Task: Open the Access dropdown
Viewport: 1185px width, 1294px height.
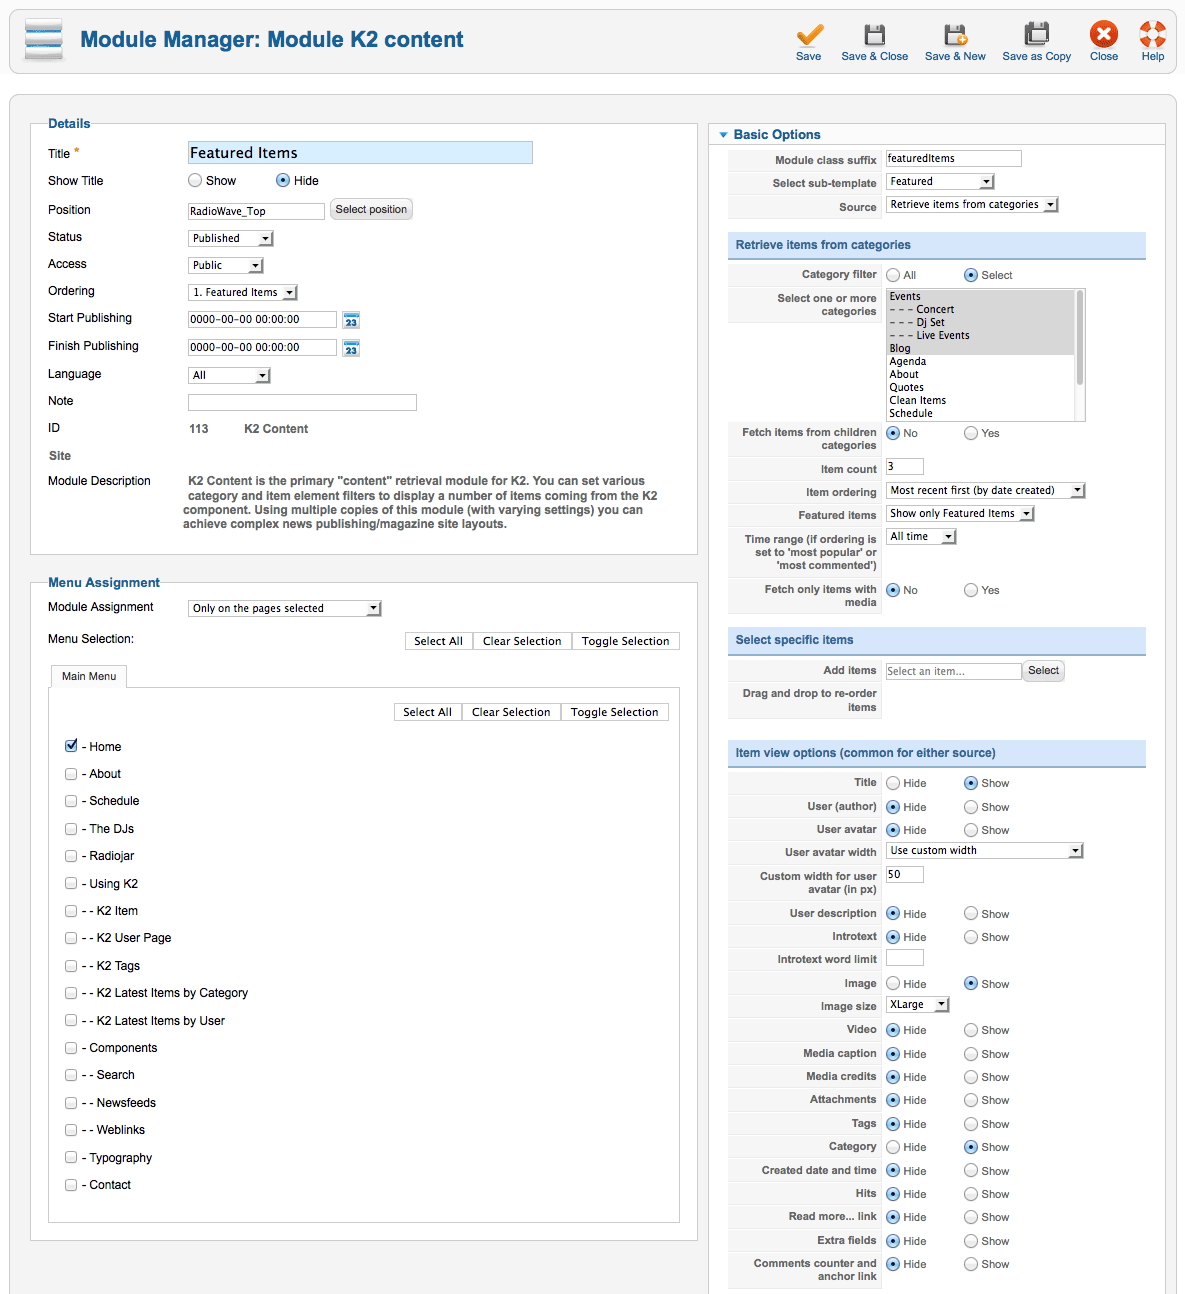Action: 226,266
